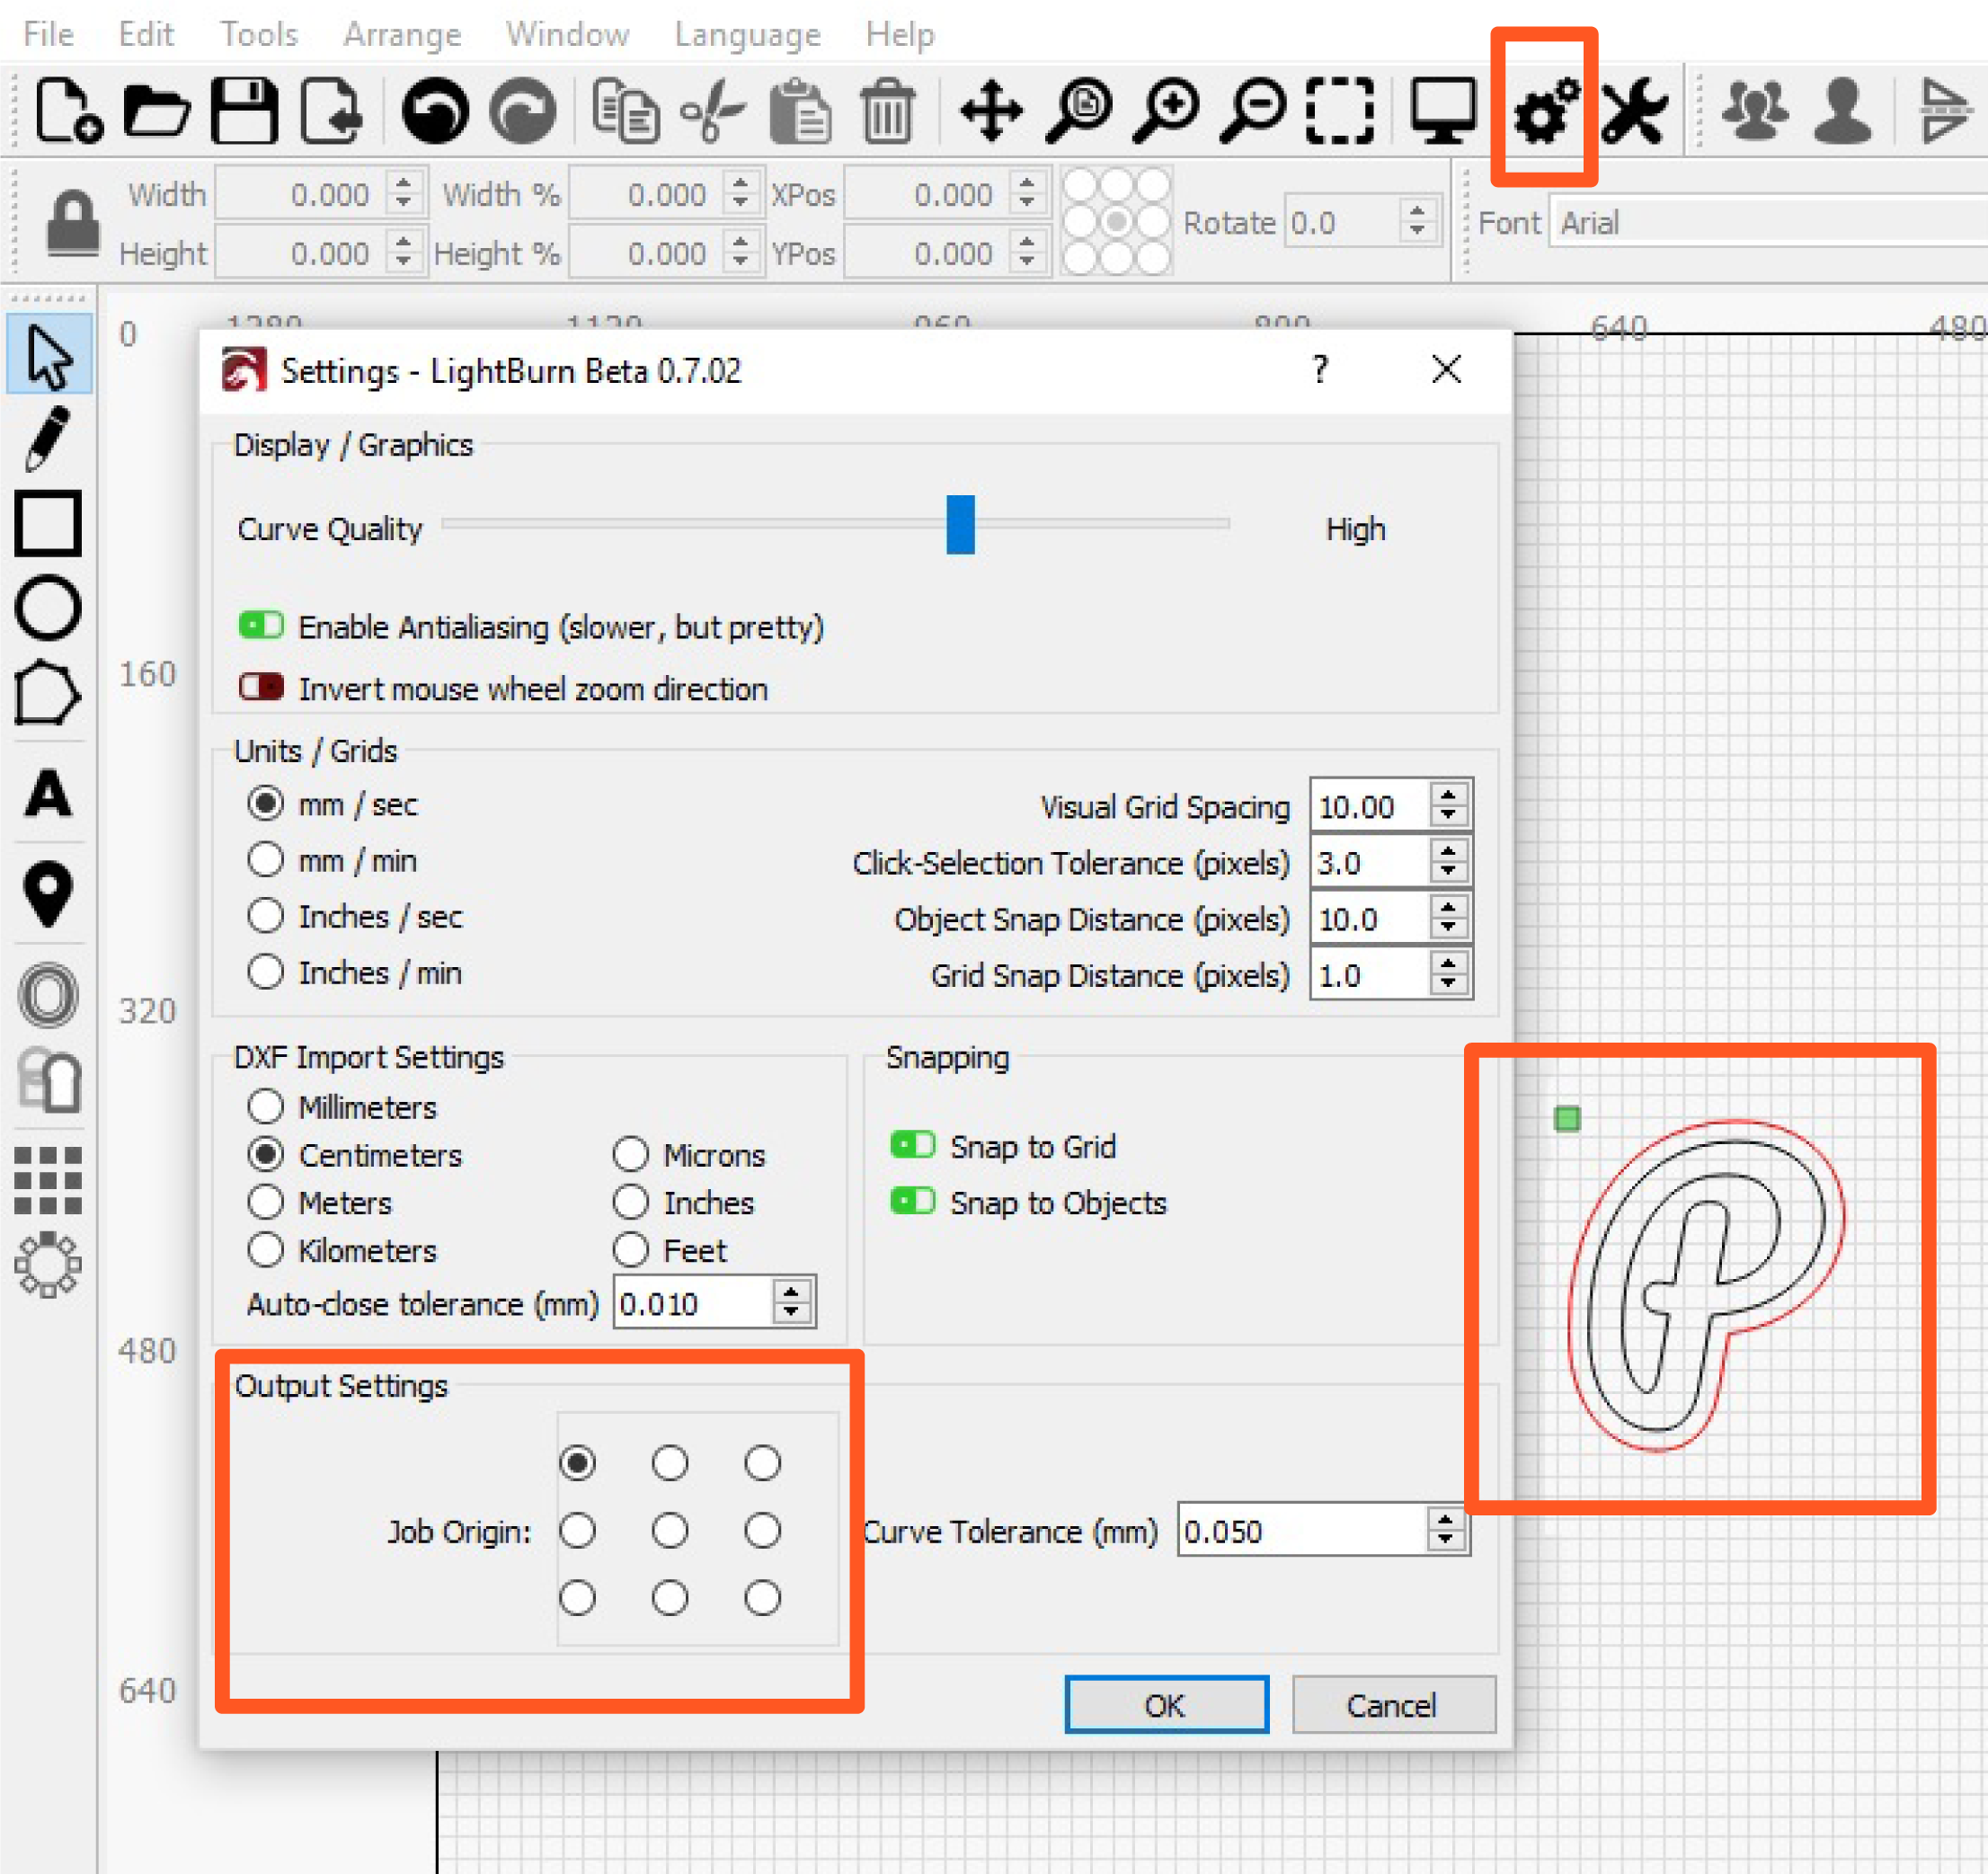The width and height of the screenshot is (1988, 1874).
Task: Open the Edit menu
Action: [x=146, y=33]
